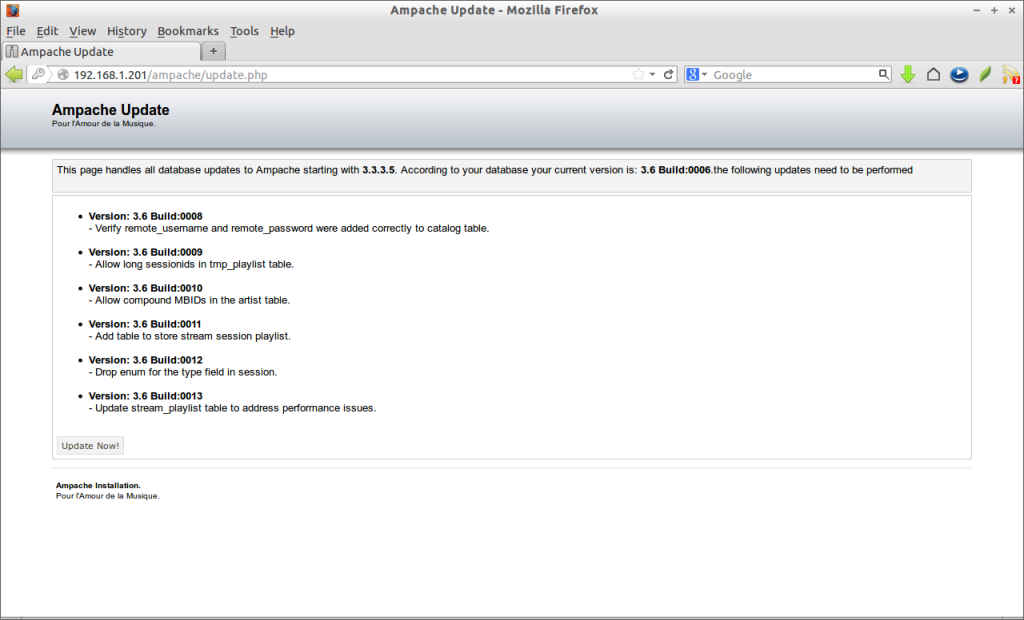
Task: Open Downloads with the green arrow icon
Action: [x=907, y=74]
